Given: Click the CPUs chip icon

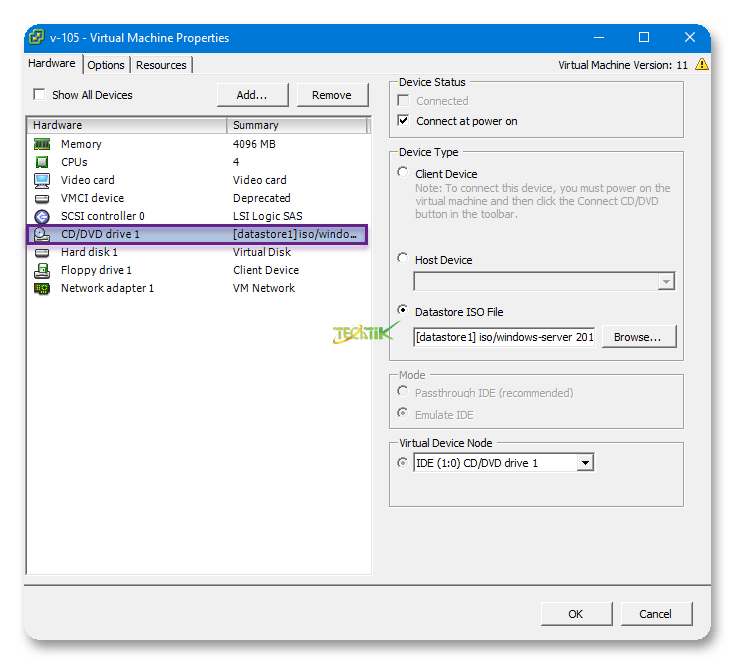Looking at the screenshot, I should click(42, 162).
